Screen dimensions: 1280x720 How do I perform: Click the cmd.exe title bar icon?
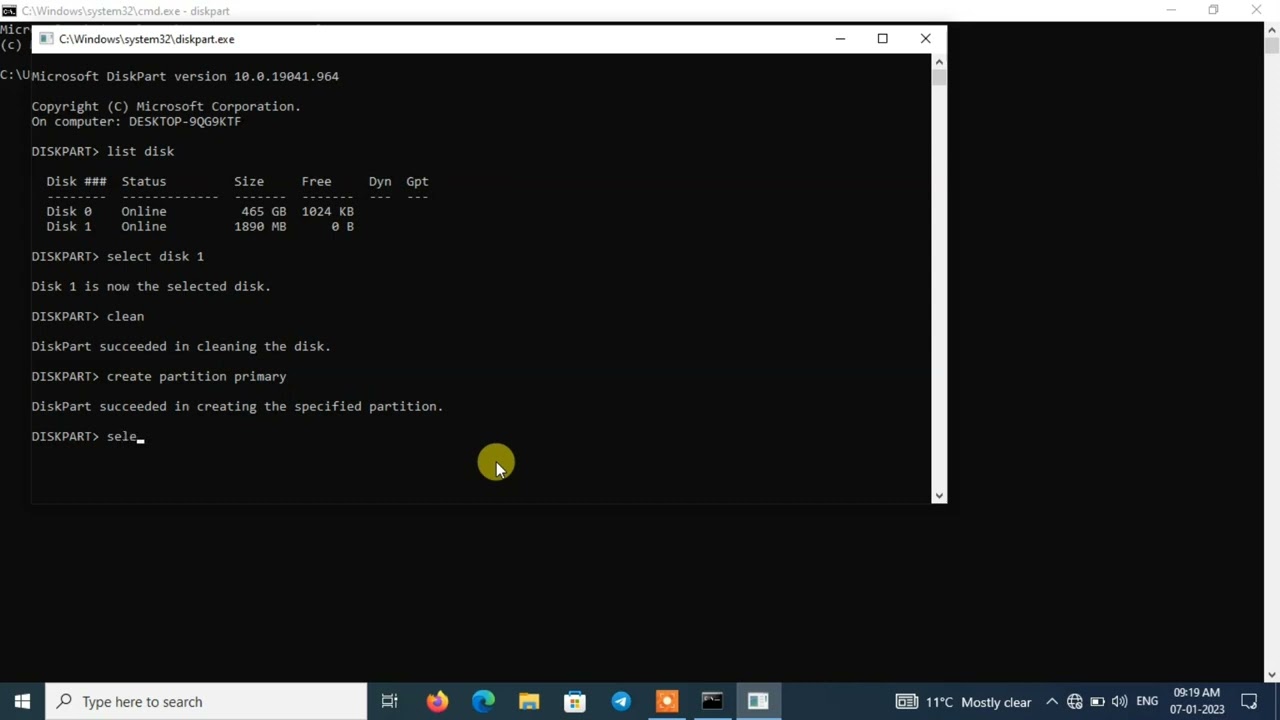tap(9, 10)
